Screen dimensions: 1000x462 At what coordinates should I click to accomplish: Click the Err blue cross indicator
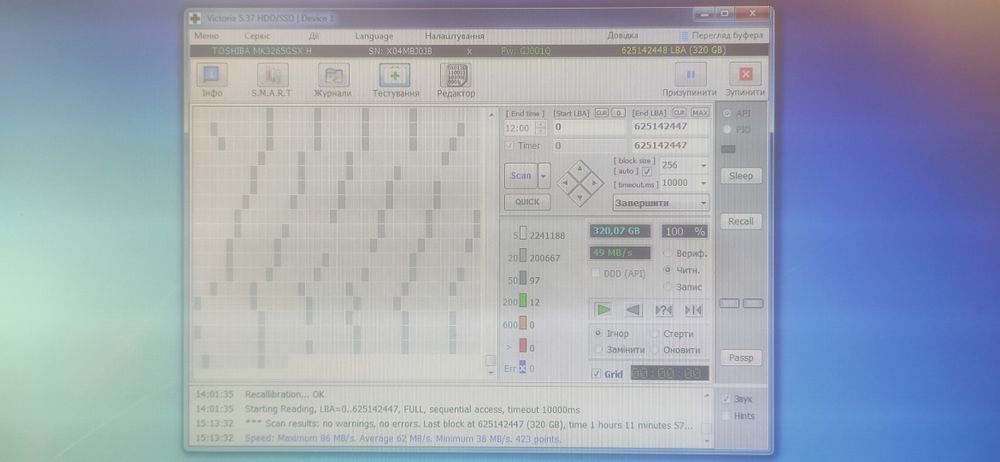pyautogui.click(x=522, y=368)
